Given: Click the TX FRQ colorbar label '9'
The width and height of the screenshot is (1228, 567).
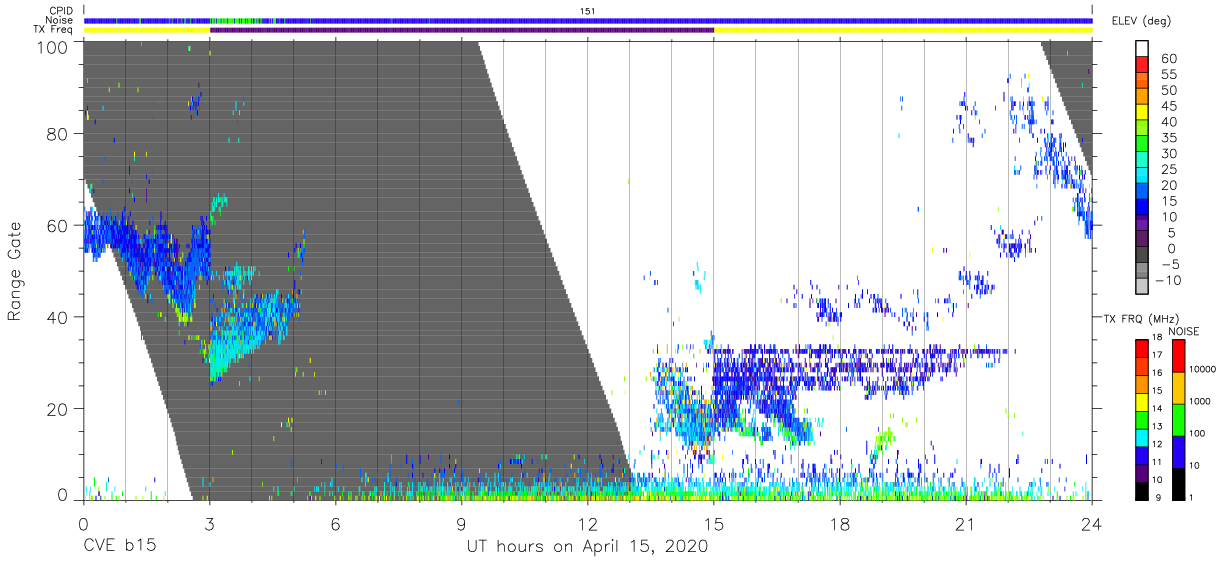Looking at the screenshot, I should [x=1158, y=498].
